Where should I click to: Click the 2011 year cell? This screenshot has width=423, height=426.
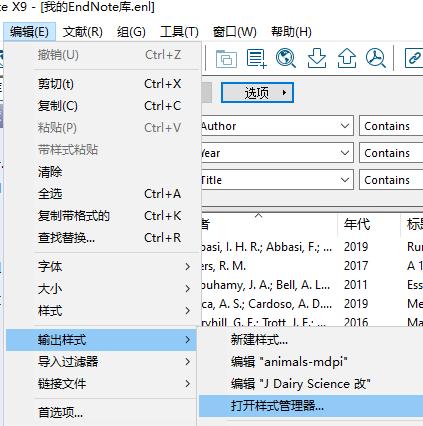pos(356,285)
